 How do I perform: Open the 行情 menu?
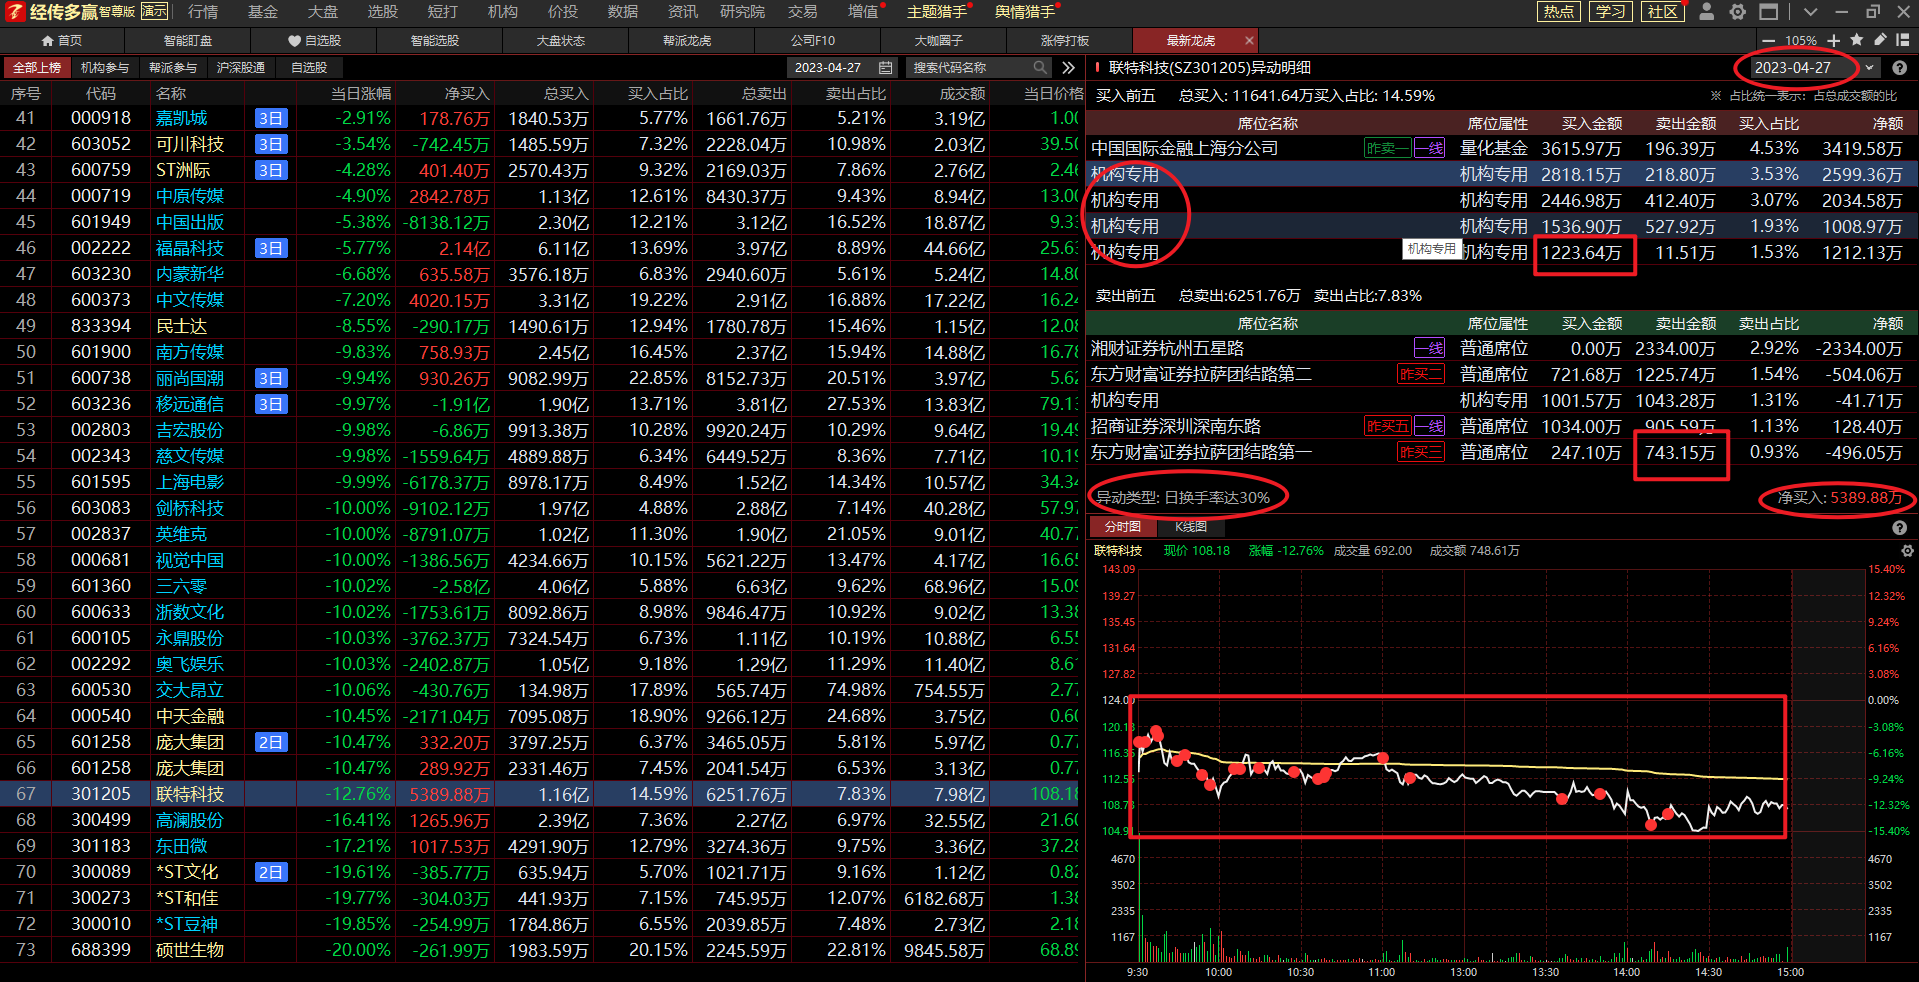(203, 12)
